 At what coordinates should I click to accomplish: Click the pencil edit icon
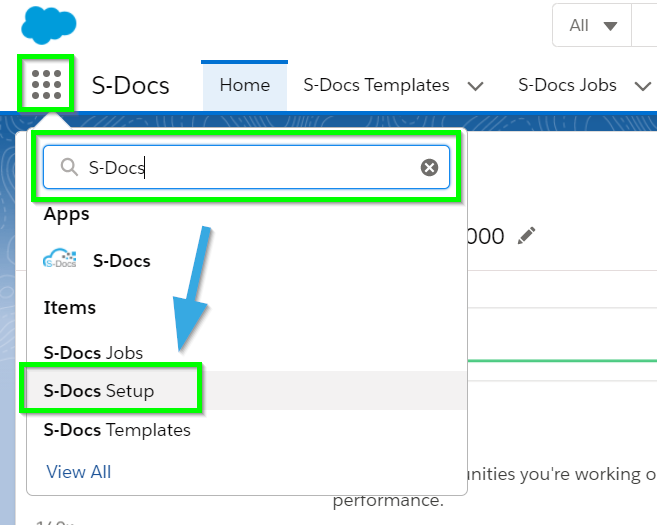coord(526,235)
